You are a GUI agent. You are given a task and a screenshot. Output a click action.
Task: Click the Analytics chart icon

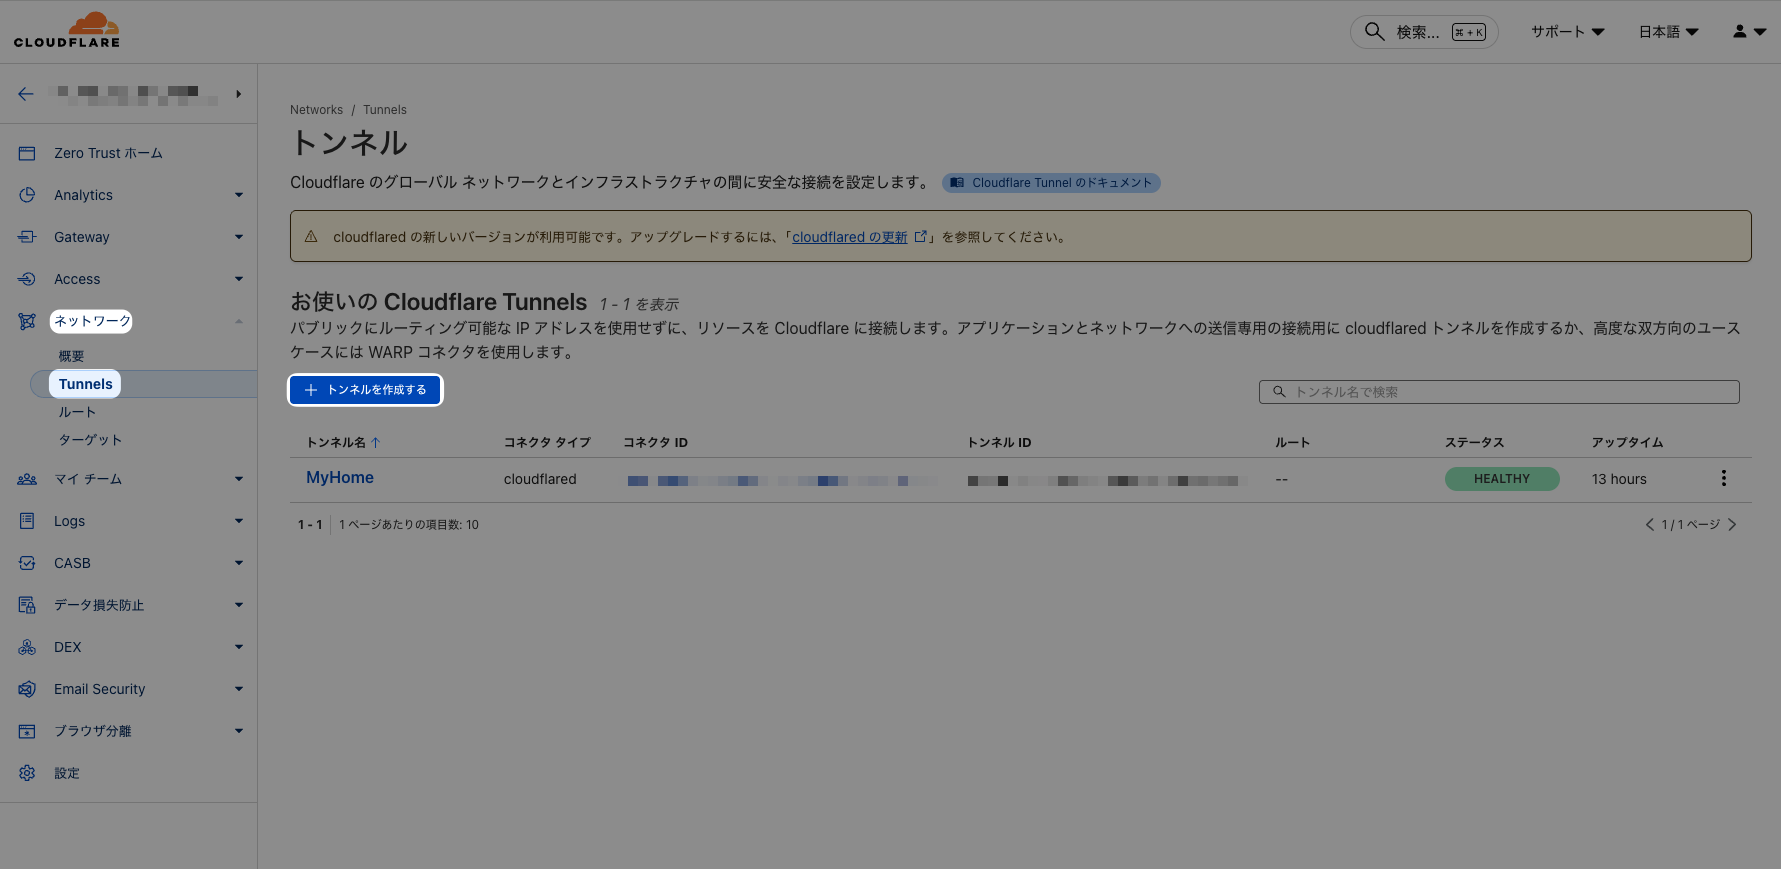pyautogui.click(x=27, y=195)
